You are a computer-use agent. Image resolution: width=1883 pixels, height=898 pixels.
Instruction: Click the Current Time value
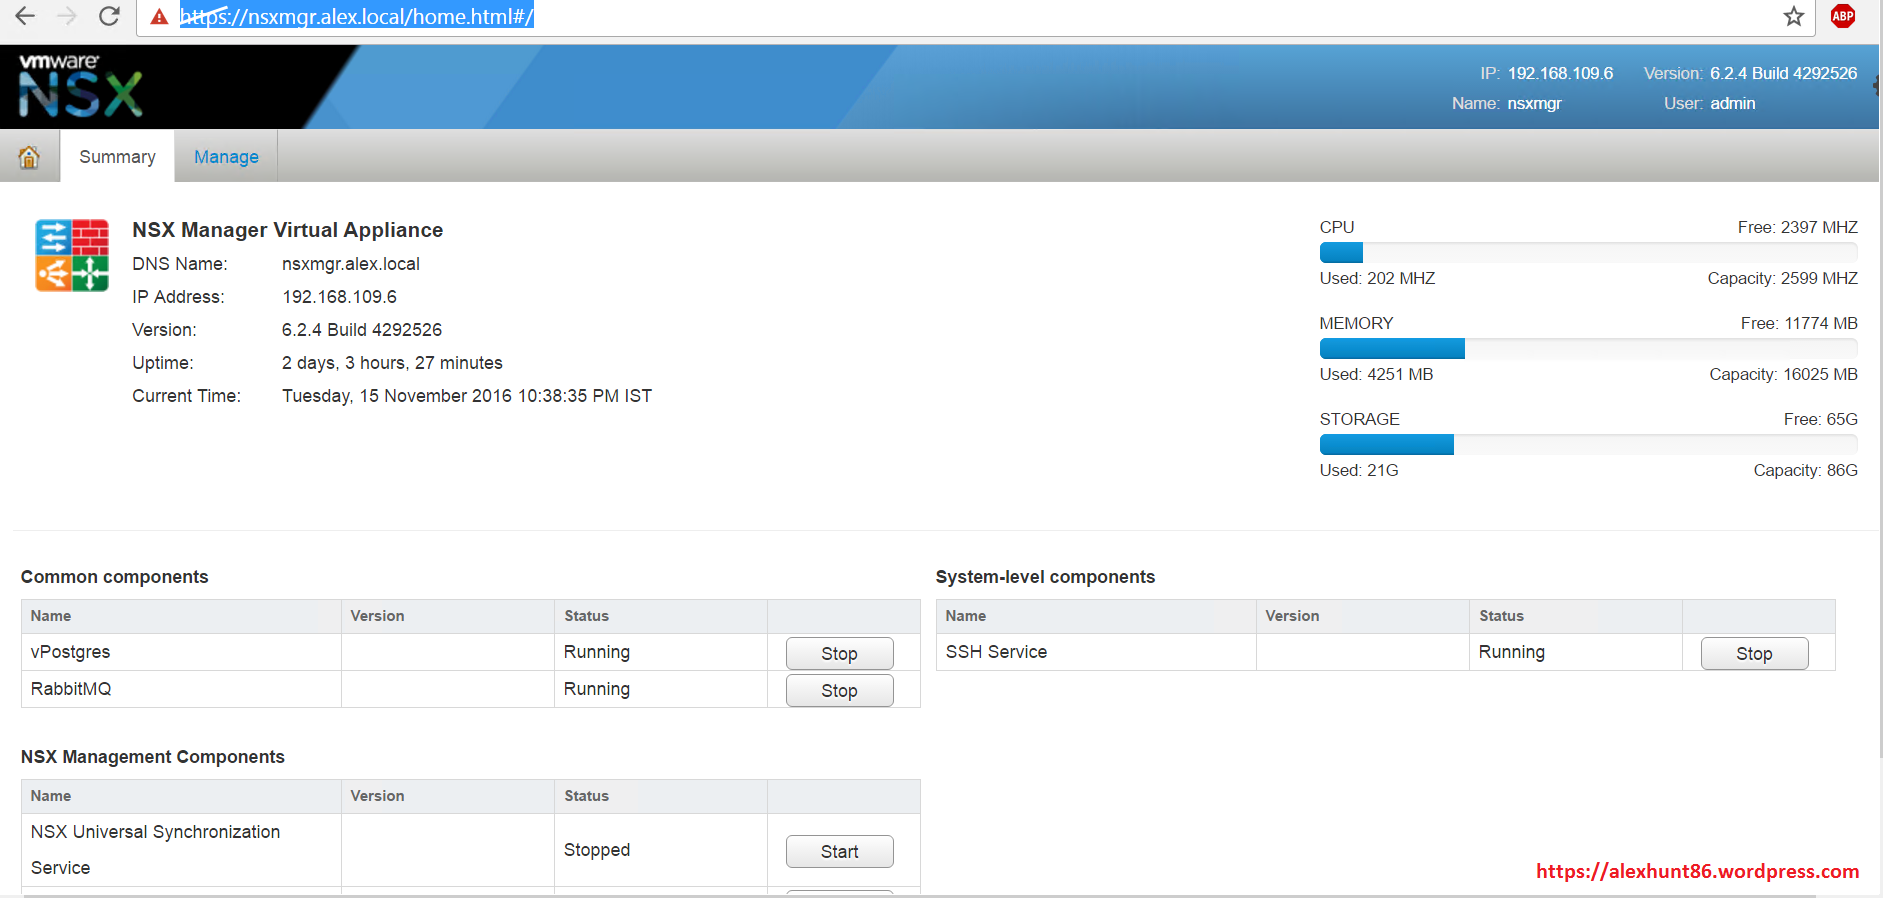pyautogui.click(x=467, y=396)
